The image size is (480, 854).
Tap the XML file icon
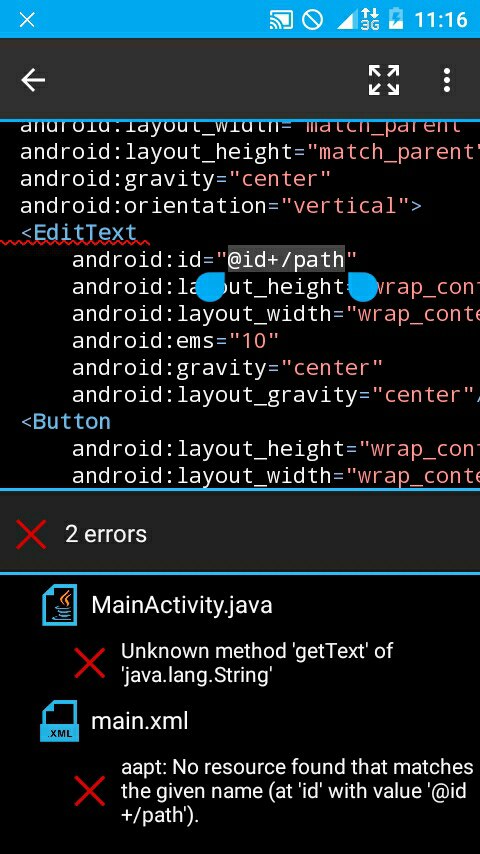click(59, 721)
